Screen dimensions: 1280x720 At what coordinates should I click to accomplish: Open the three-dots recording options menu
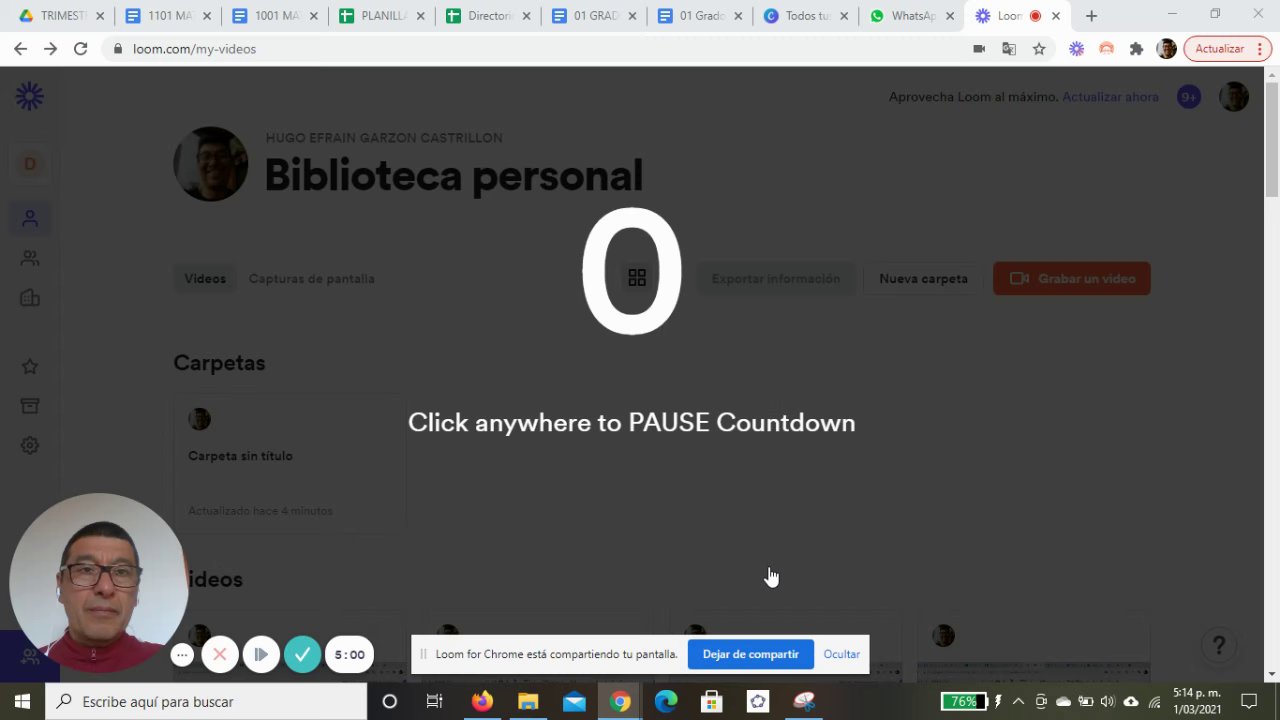coord(182,655)
